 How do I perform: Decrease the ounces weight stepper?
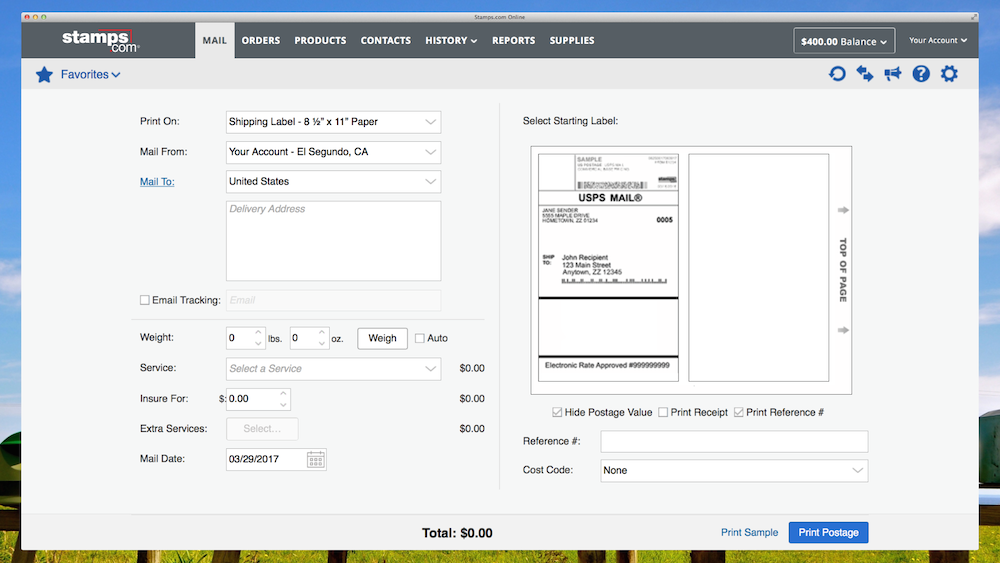coord(322,344)
